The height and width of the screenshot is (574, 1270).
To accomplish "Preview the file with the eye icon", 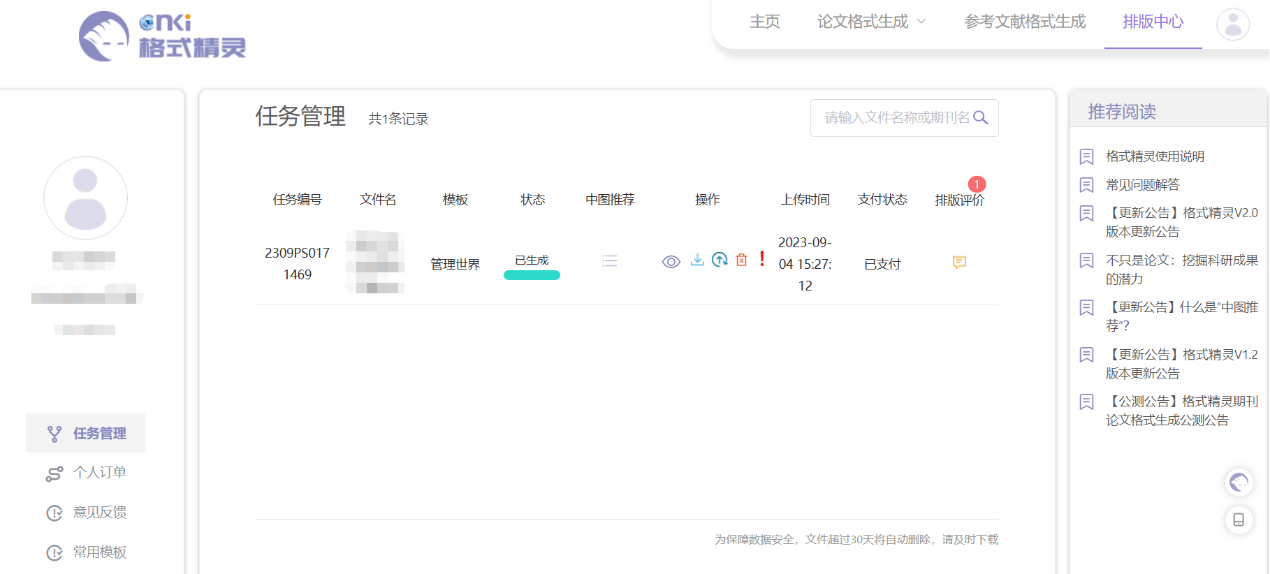I will coord(671,262).
